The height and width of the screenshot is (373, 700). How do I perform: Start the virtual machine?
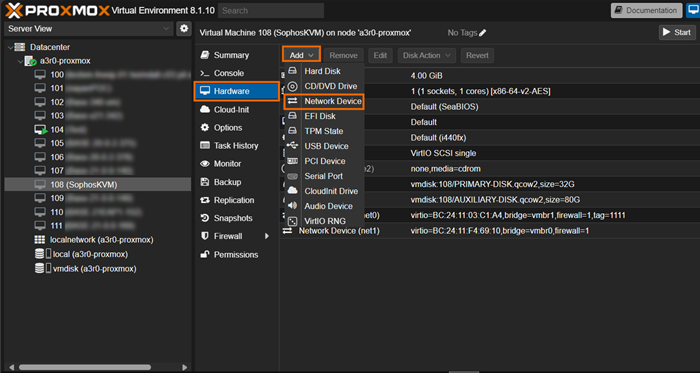tap(677, 32)
